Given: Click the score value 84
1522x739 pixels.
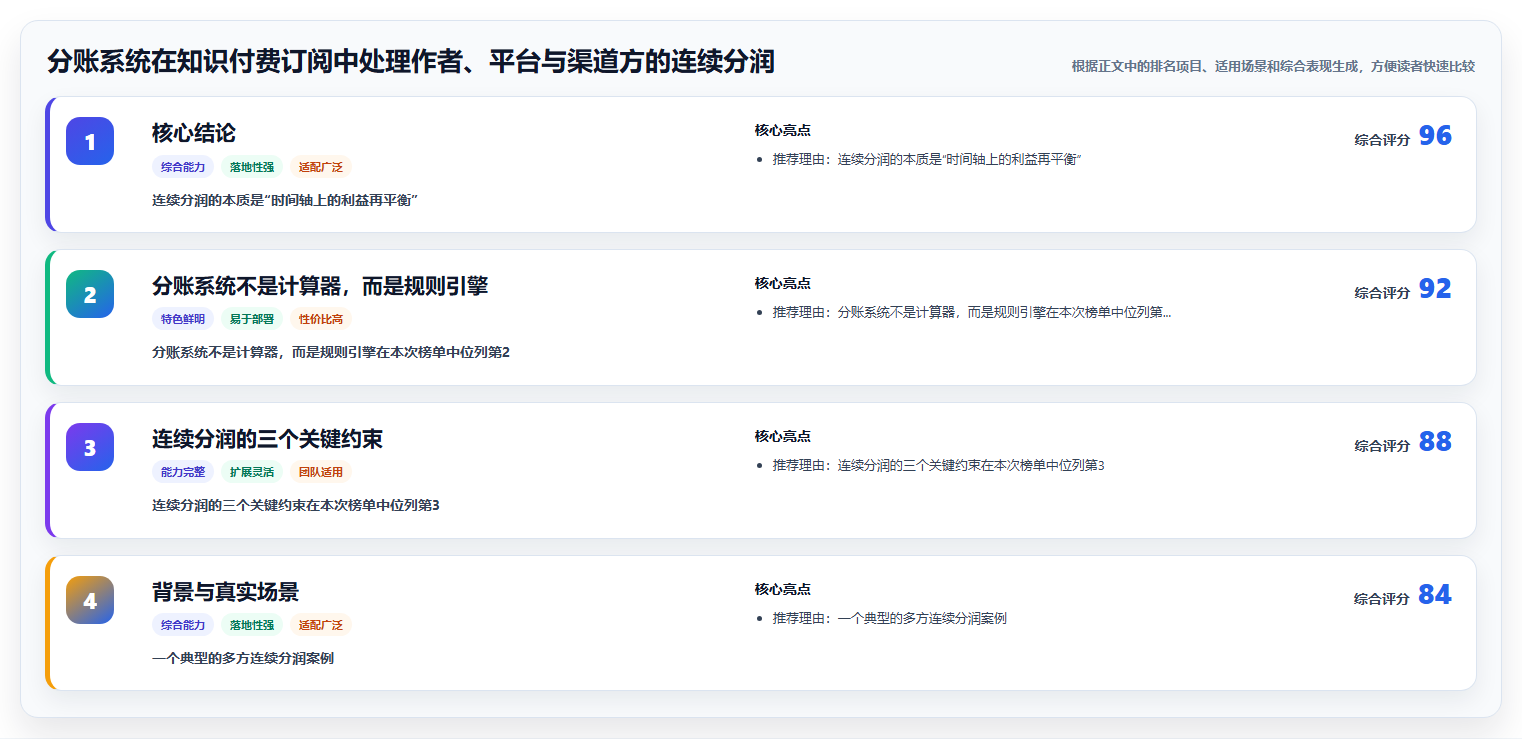Looking at the screenshot, I should (1435, 595).
